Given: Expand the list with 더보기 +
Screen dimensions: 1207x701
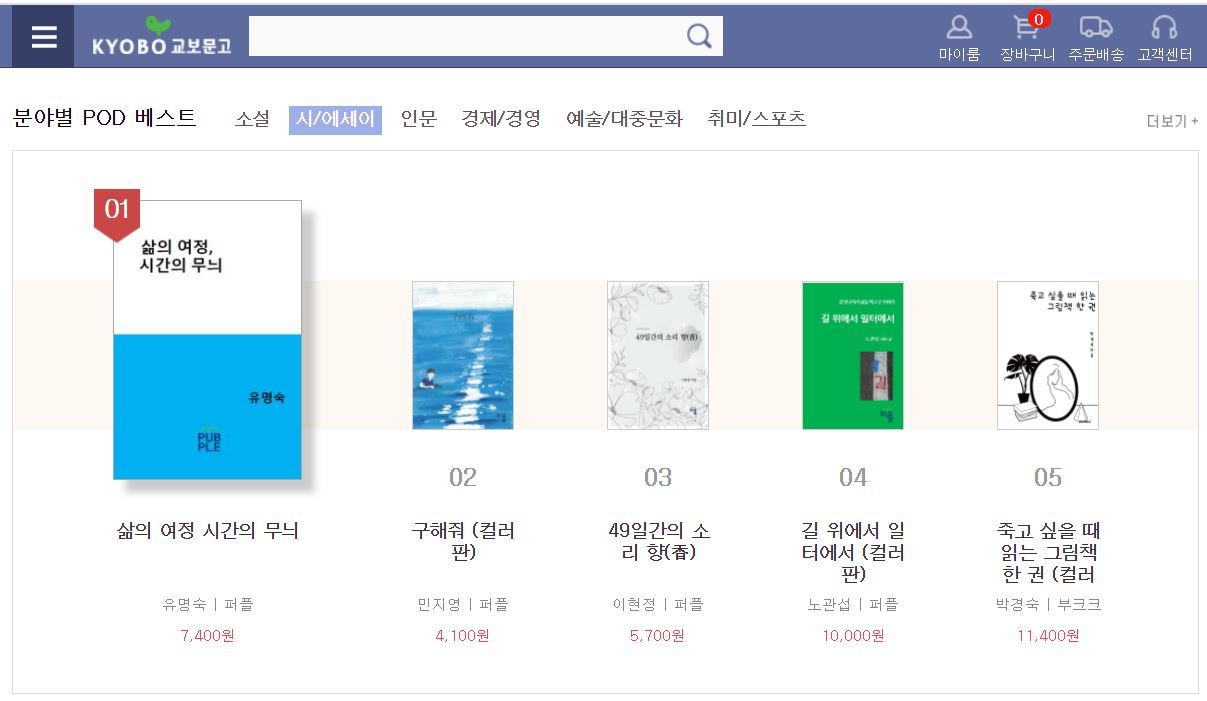Looking at the screenshot, I should coord(1172,121).
